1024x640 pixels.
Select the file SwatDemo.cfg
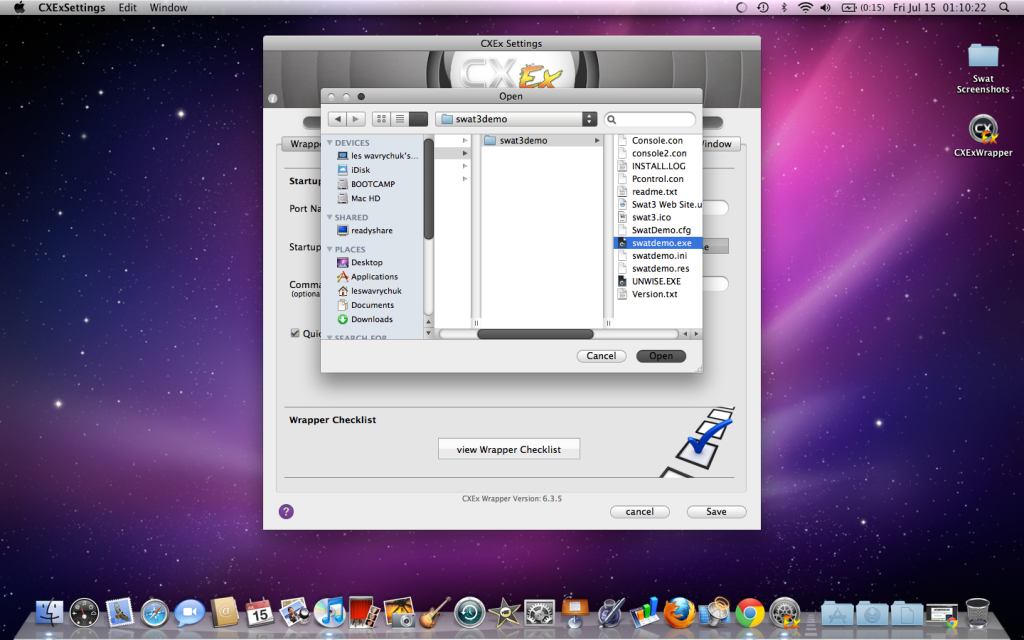[658, 230]
